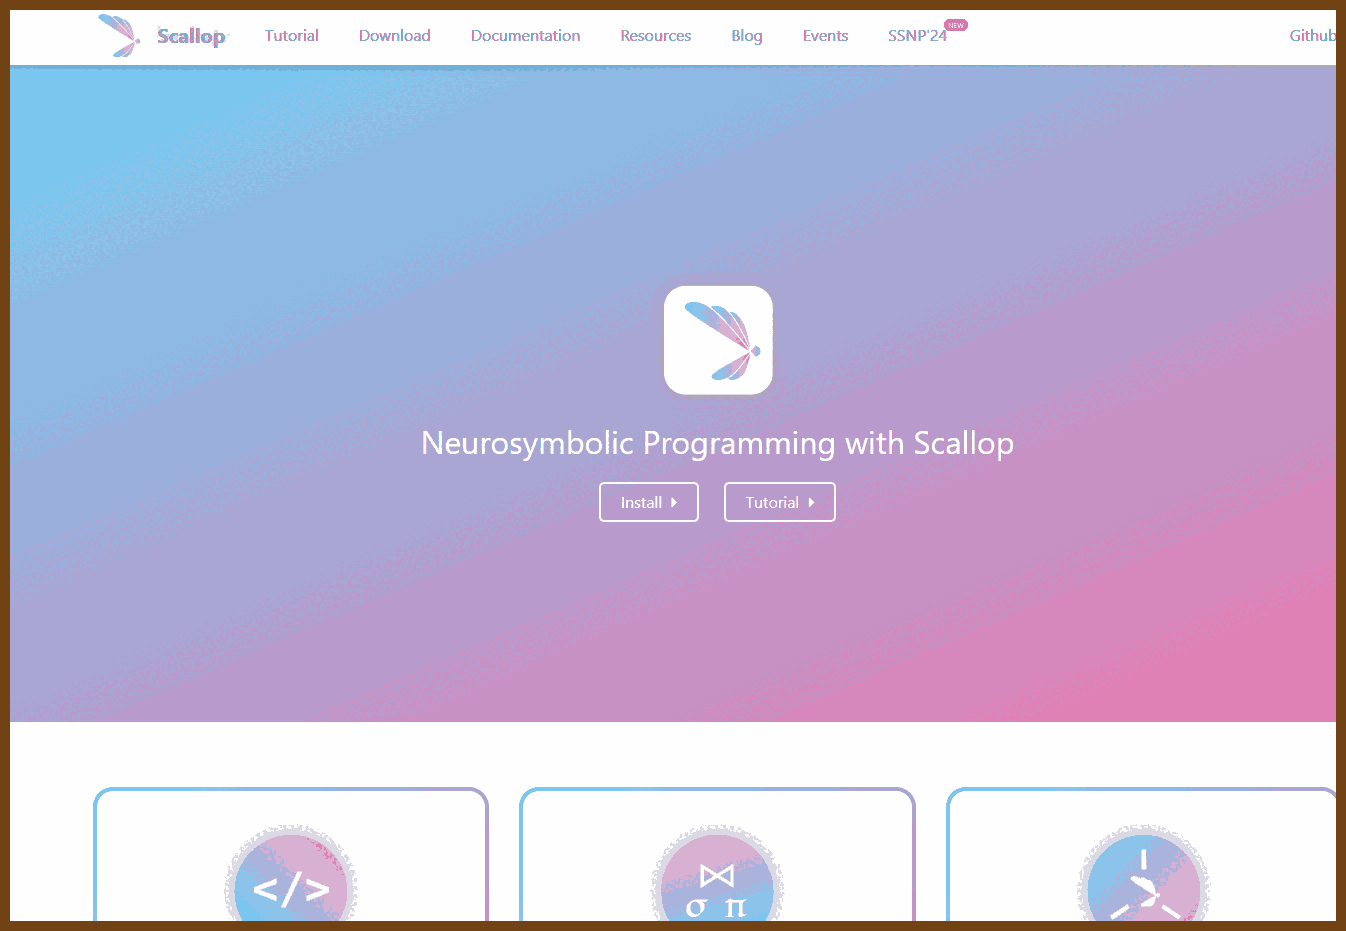The height and width of the screenshot is (931, 1346).
Task: Open the Resources menu item
Action: click(x=655, y=36)
